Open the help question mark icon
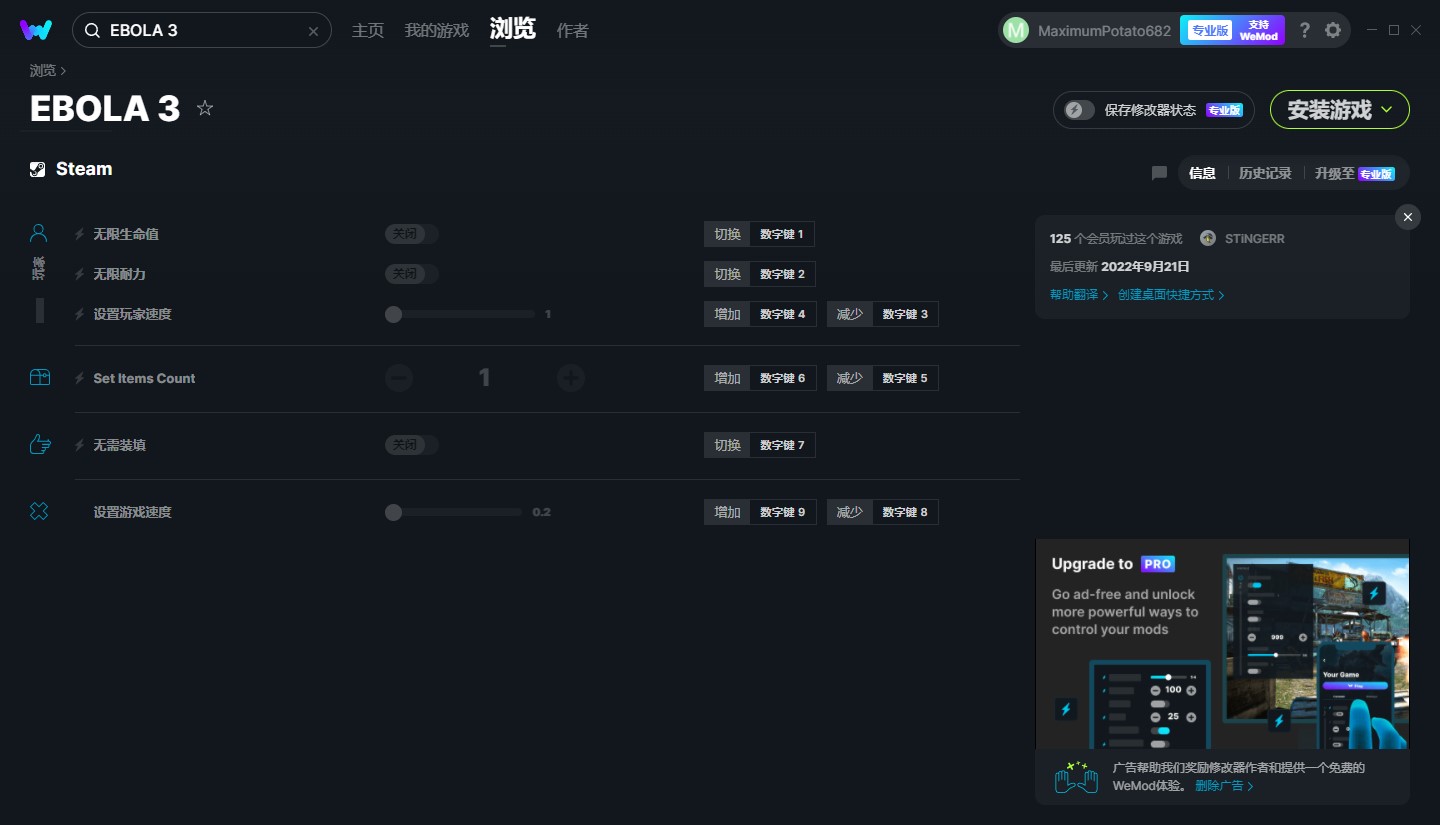The width and height of the screenshot is (1440, 825). [1304, 30]
